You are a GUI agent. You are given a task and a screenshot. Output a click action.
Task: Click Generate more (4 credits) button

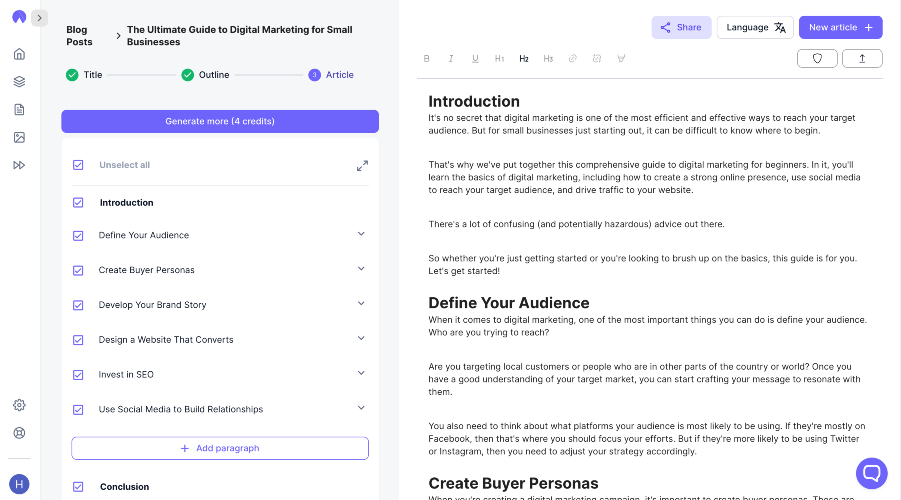tap(220, 121)
